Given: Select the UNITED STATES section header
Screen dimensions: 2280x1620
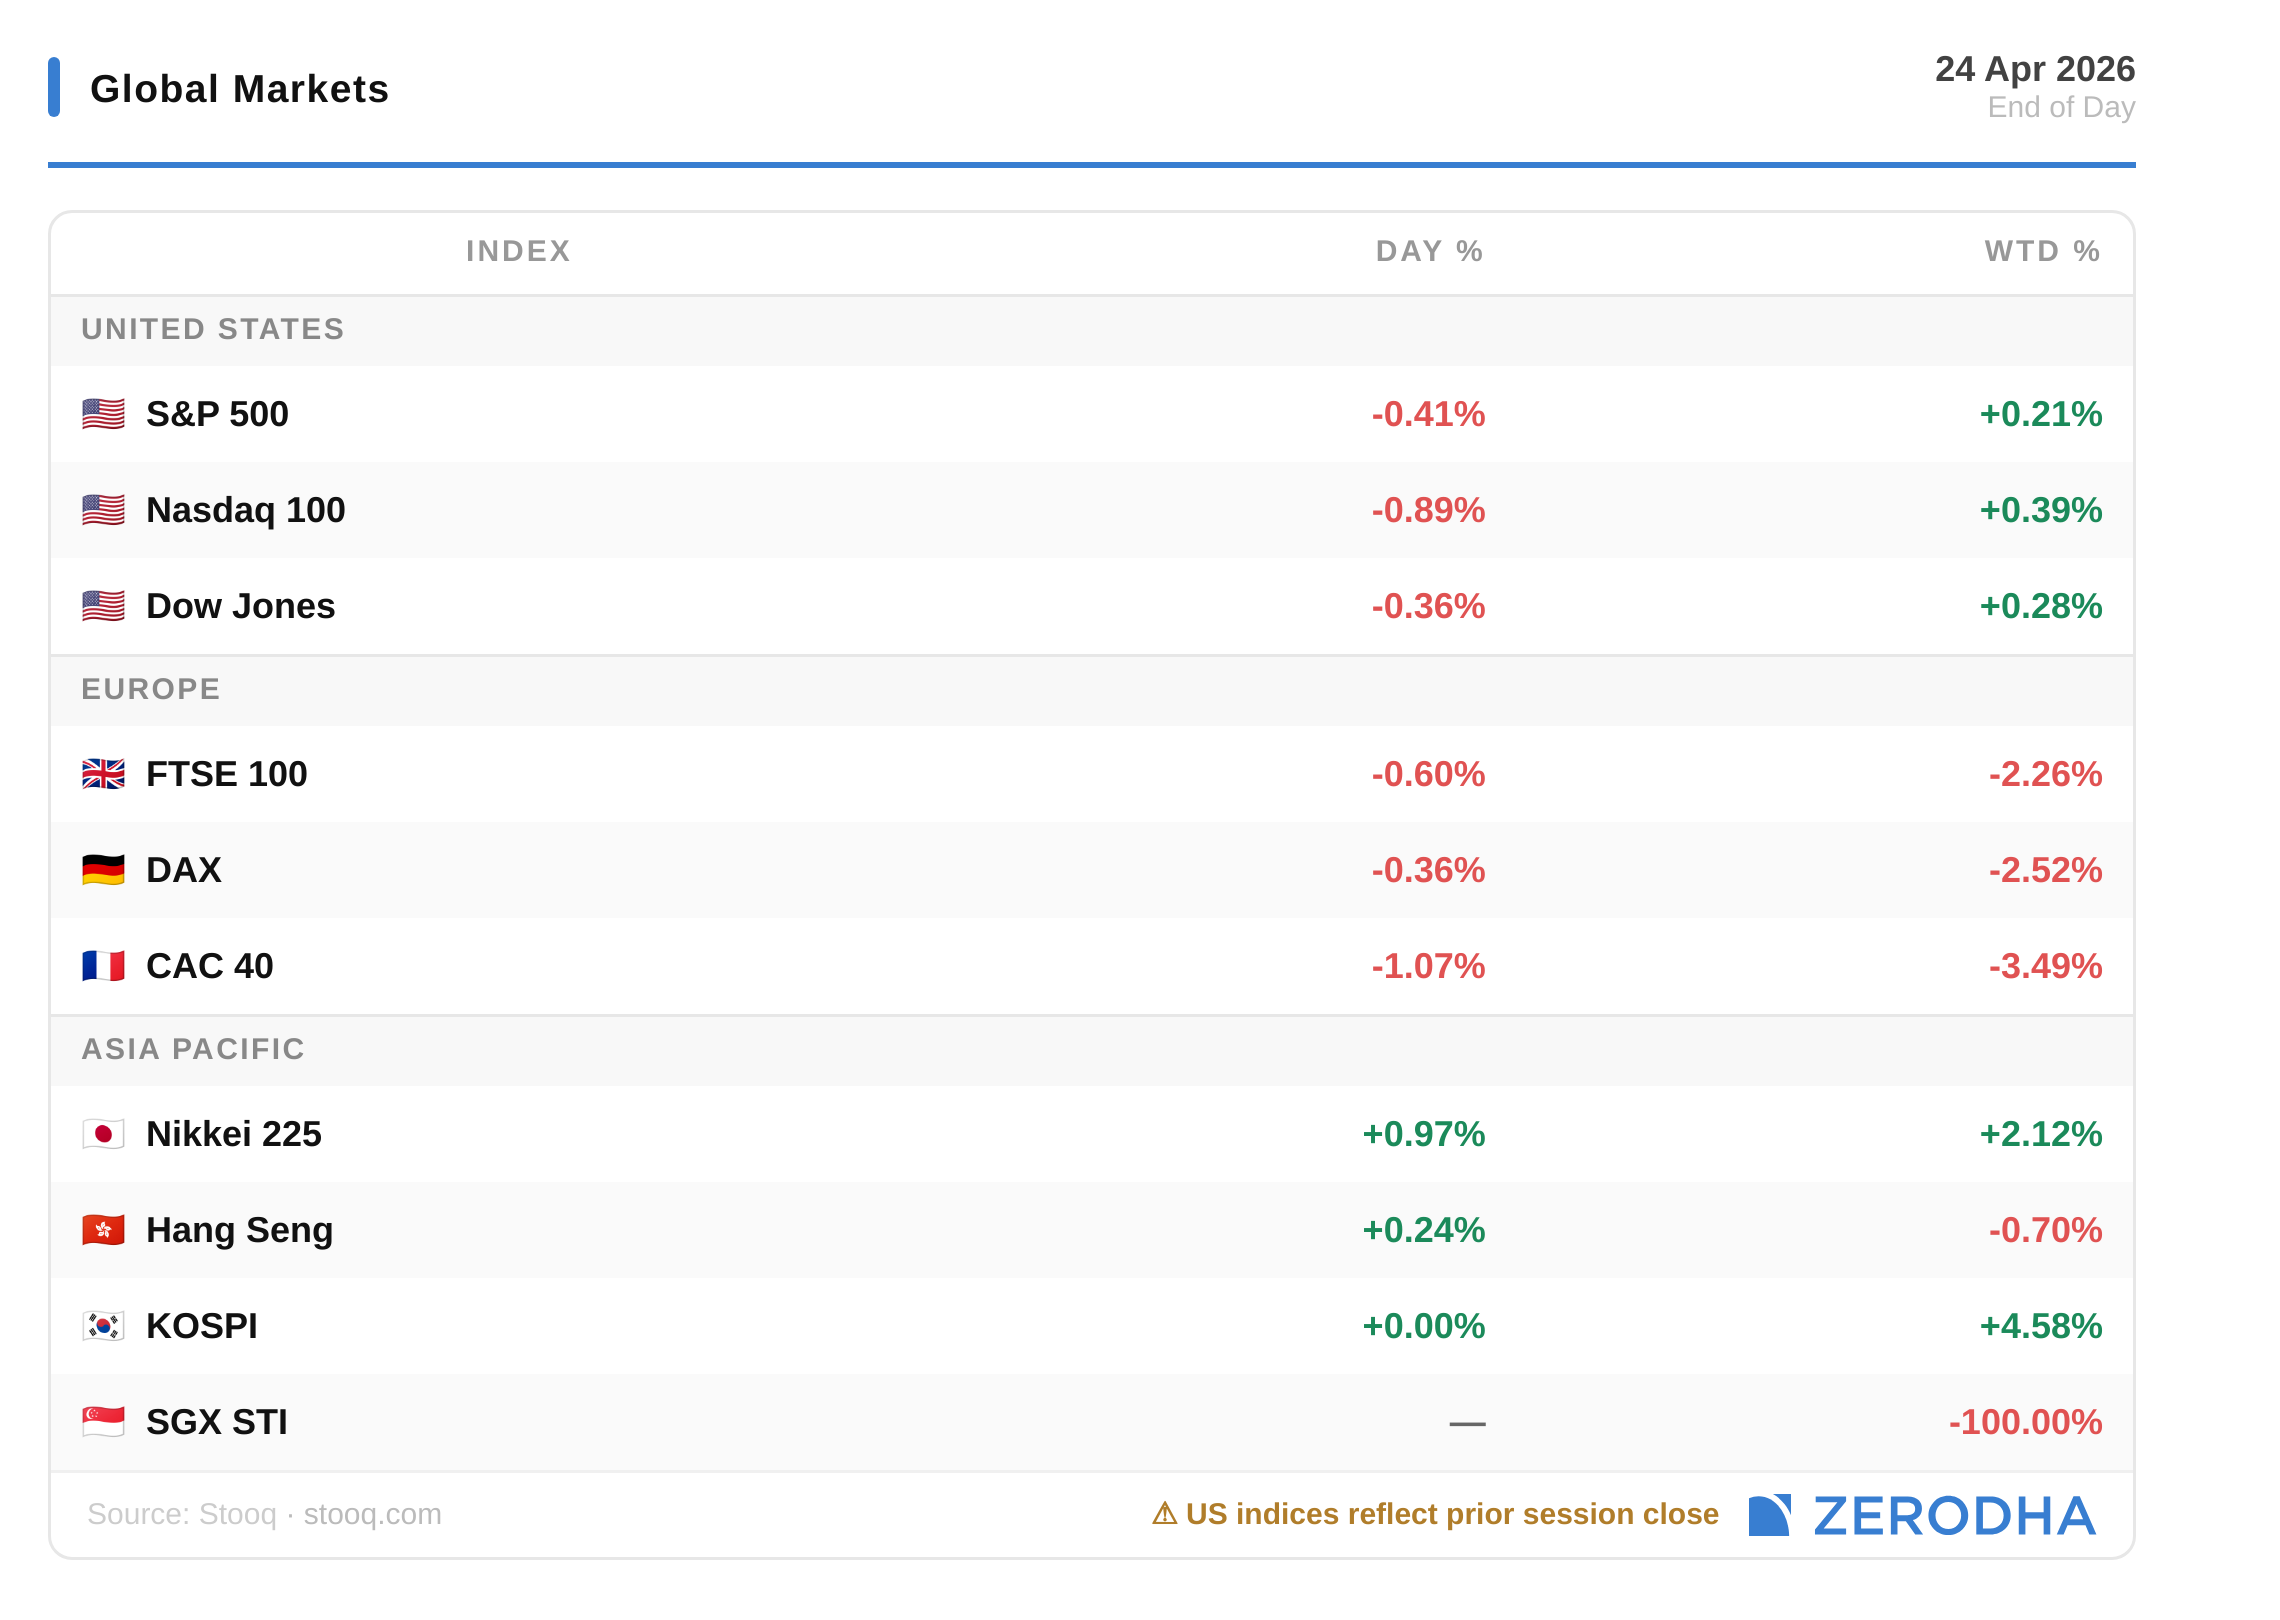Looking at the screenshot, I should click(213, 329).
